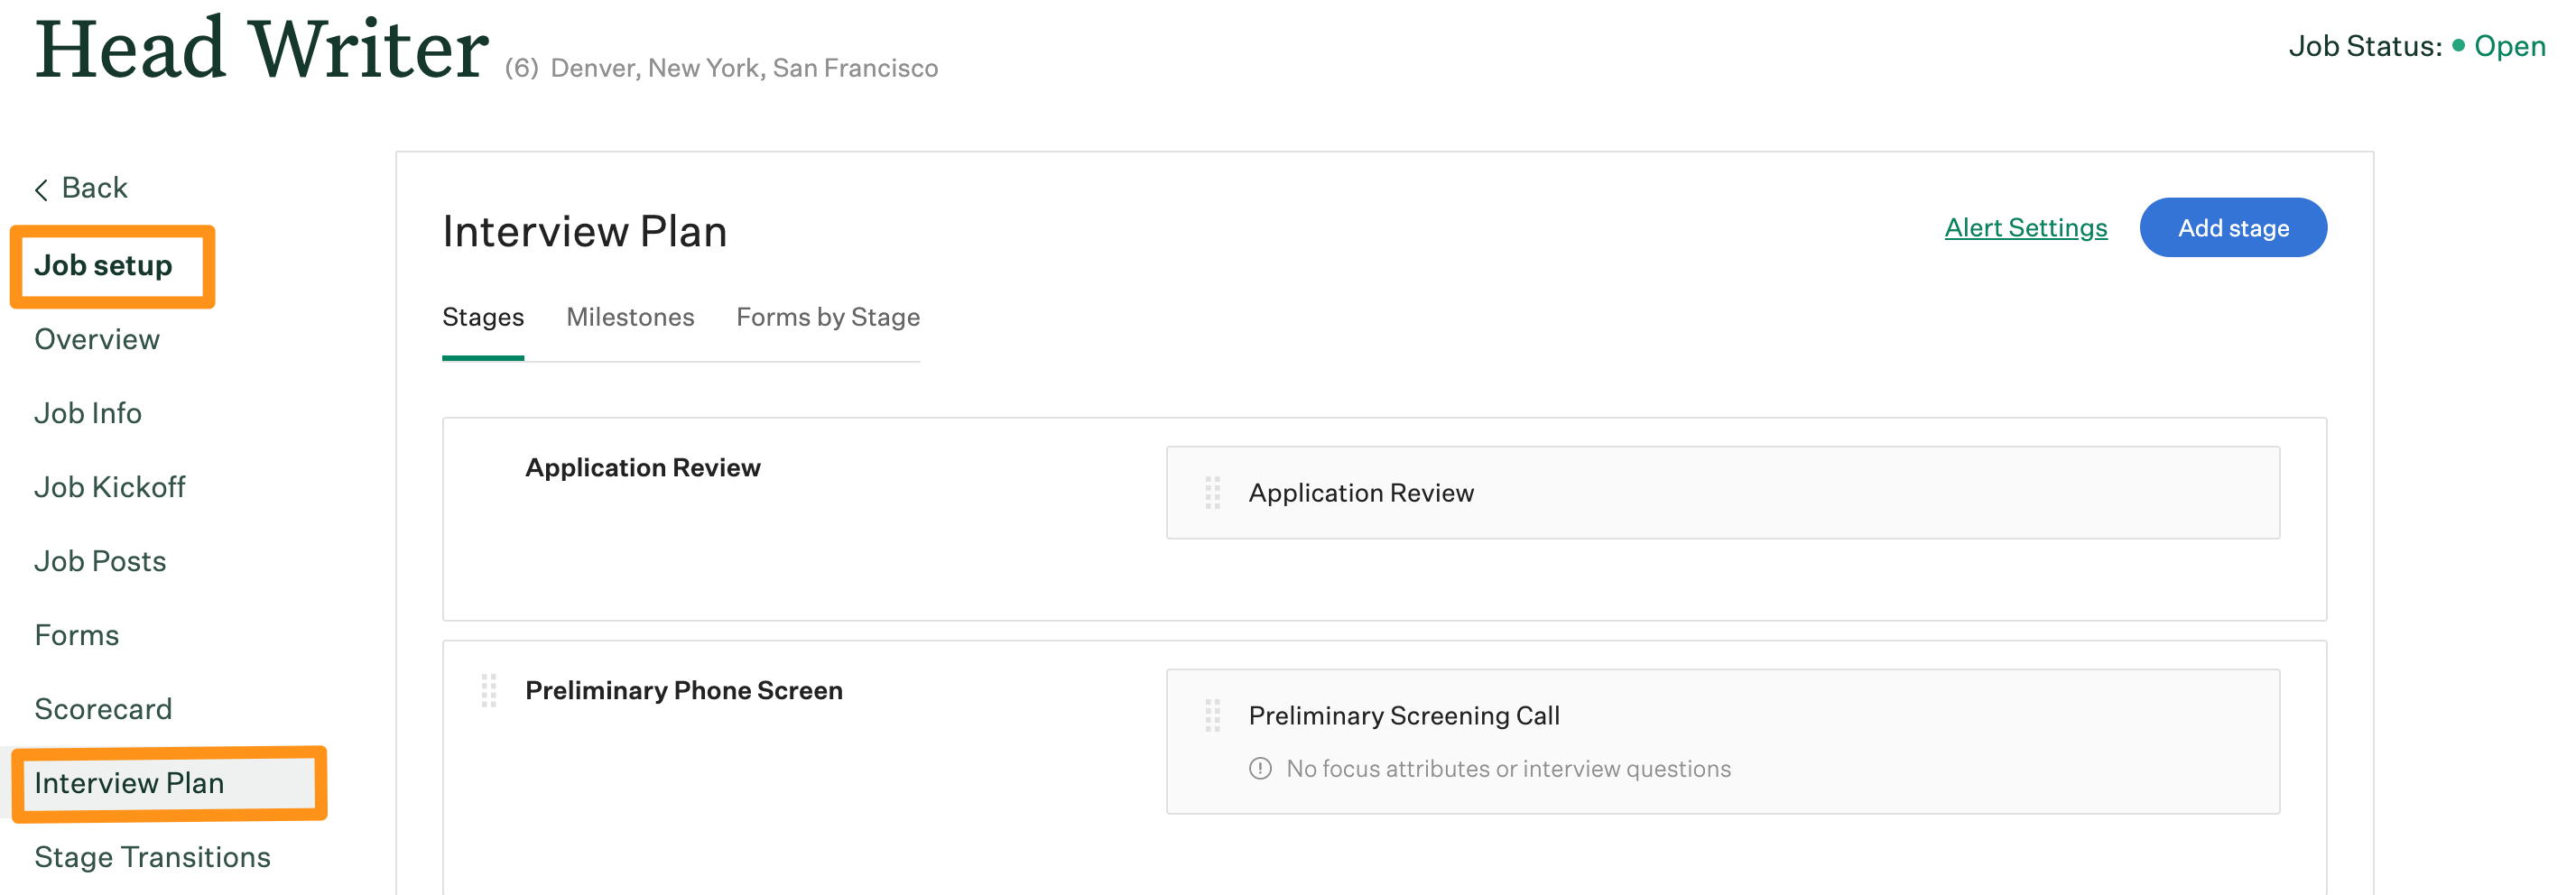Switch to the Milestones tab
The width and height of the screenshot is (2576, 895).
(630, 317)
